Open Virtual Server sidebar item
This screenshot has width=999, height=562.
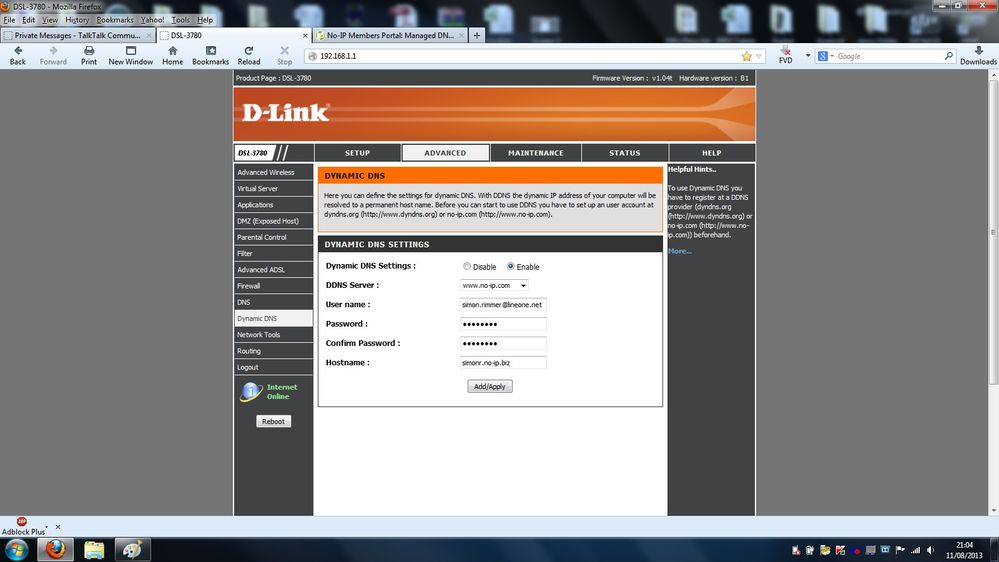pos(273,189)
